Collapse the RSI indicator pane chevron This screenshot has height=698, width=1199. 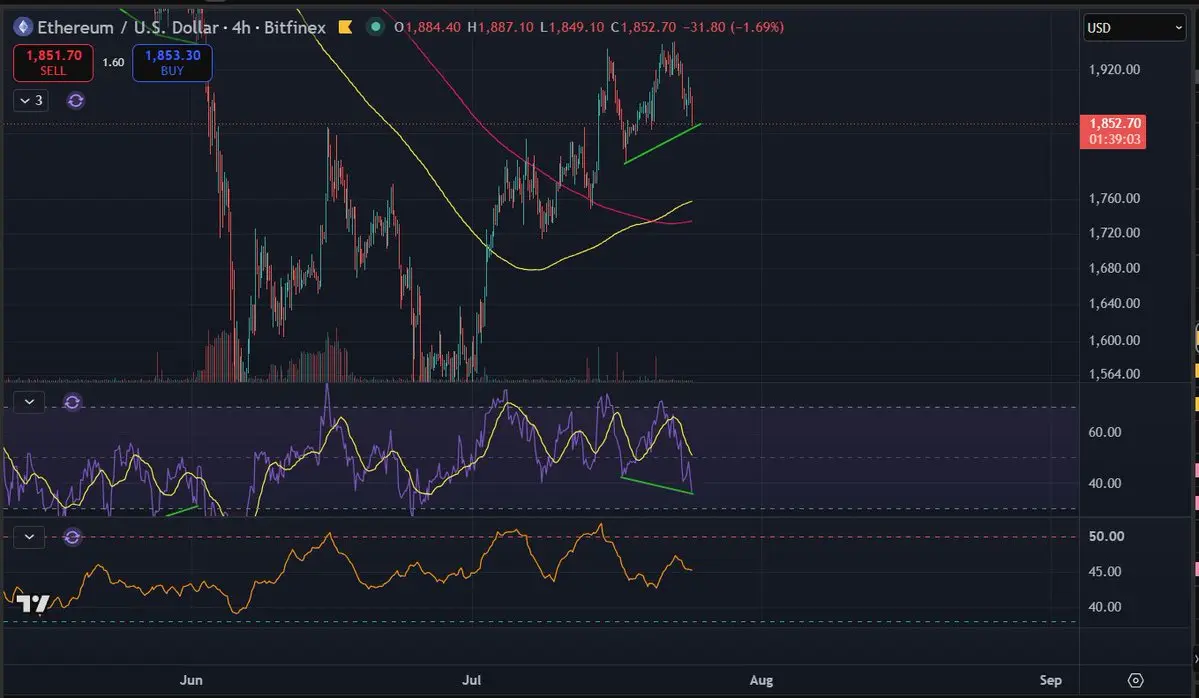coord(29,402)
